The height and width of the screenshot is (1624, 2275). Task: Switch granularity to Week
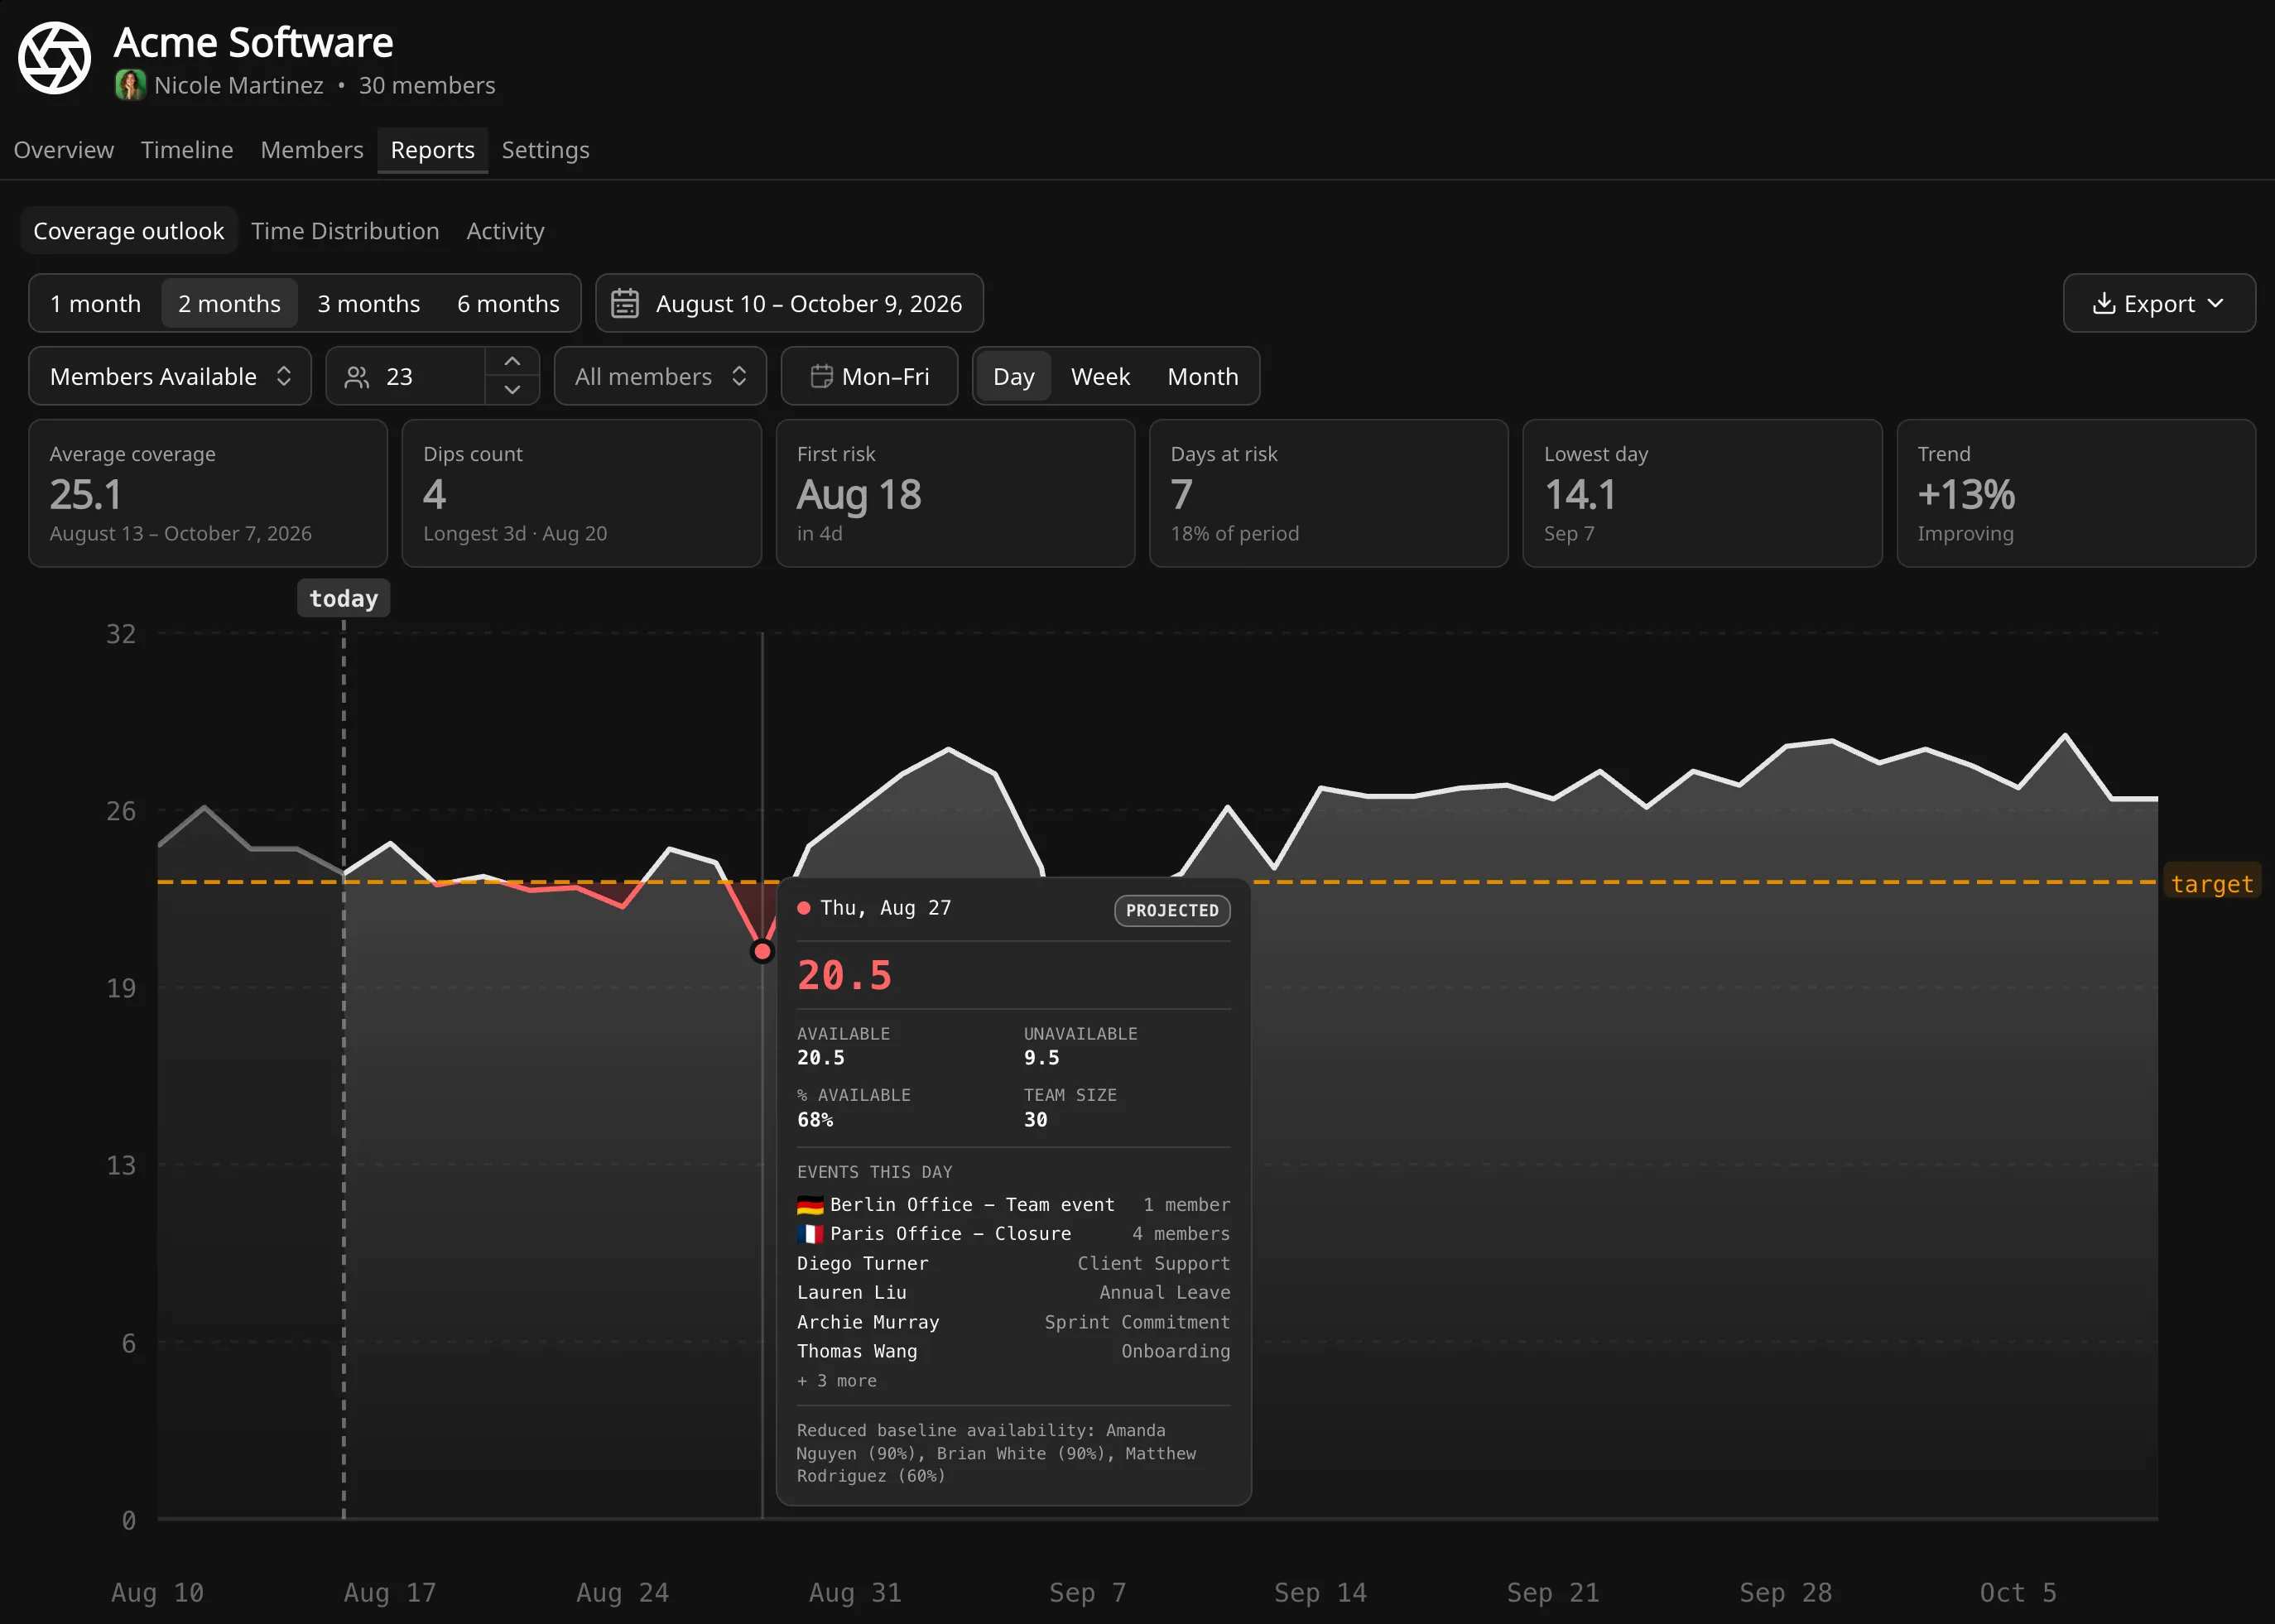pyautogui.click(x=1100, y=377)
